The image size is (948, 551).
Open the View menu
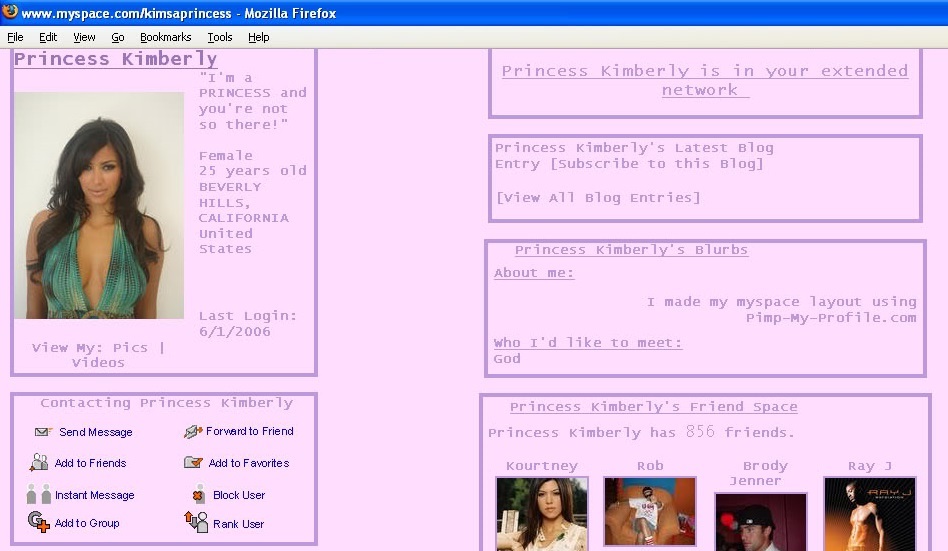[84, 37]
